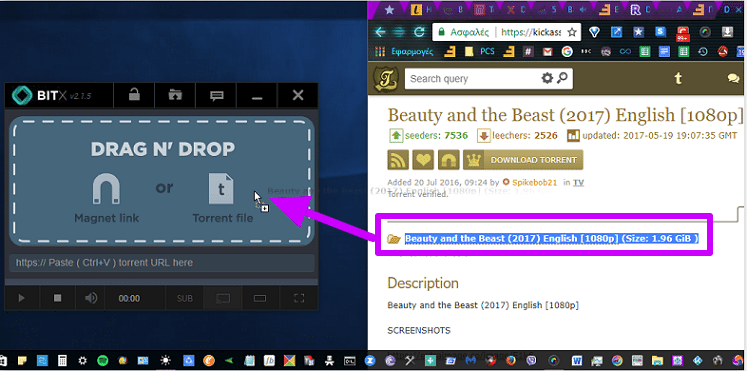Screen dimensions: 747x371
Task: Mute audio using the speaker icon
Action: (x=91, y=298)
